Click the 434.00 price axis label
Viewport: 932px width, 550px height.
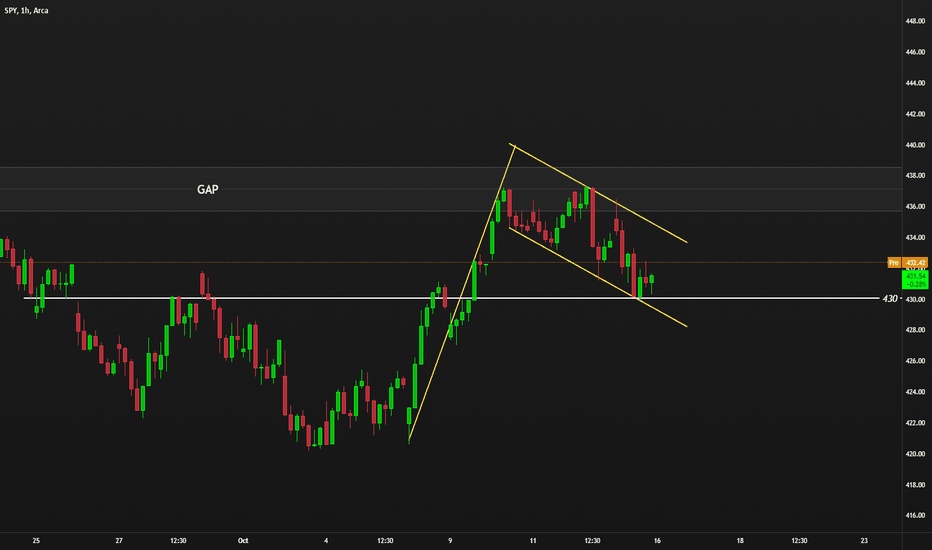point(915,237)
